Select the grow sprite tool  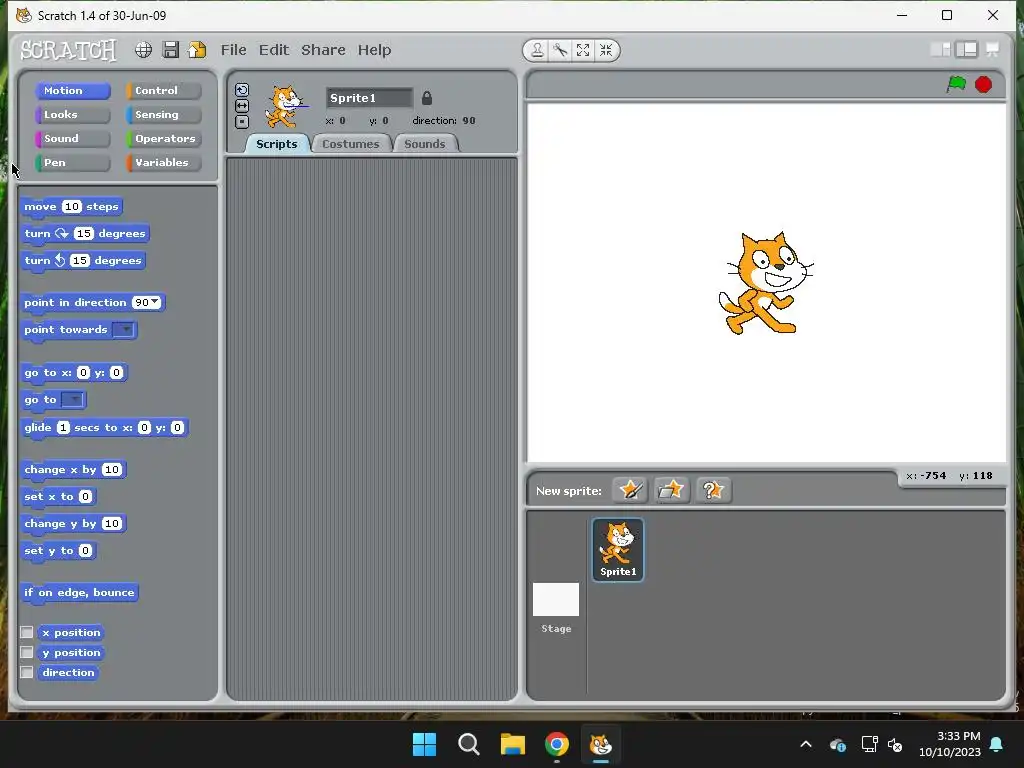click(583, 50)
